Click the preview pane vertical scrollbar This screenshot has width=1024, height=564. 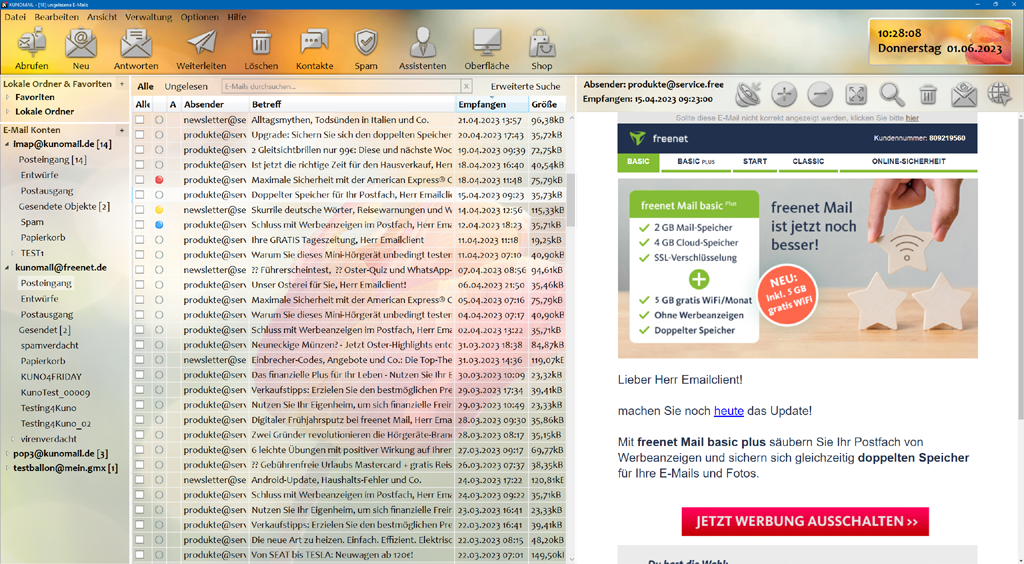[x=1020, y=268]
